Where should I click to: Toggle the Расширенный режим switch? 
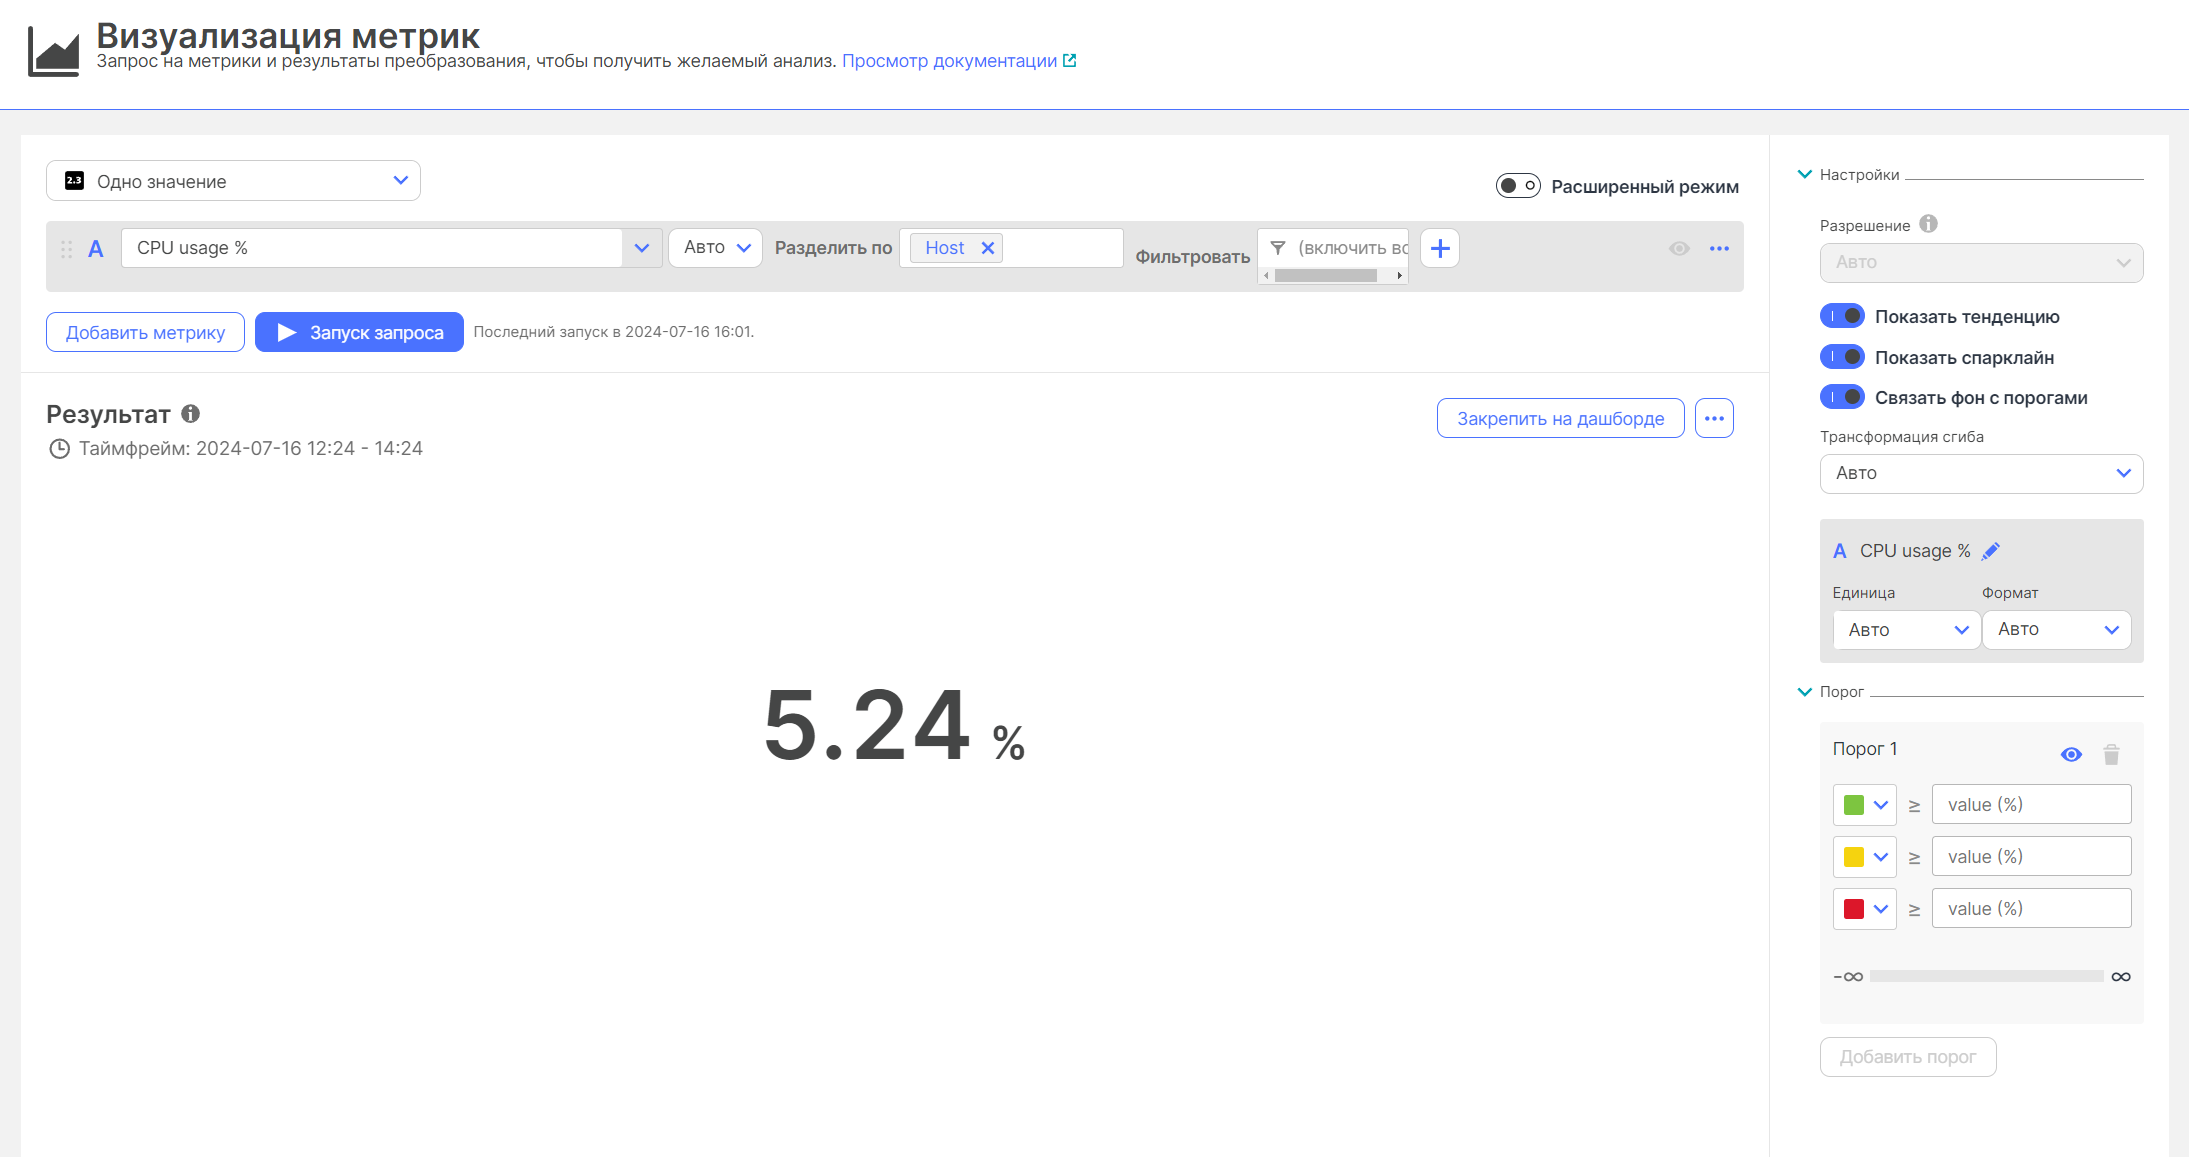(x=1517, y=186)
